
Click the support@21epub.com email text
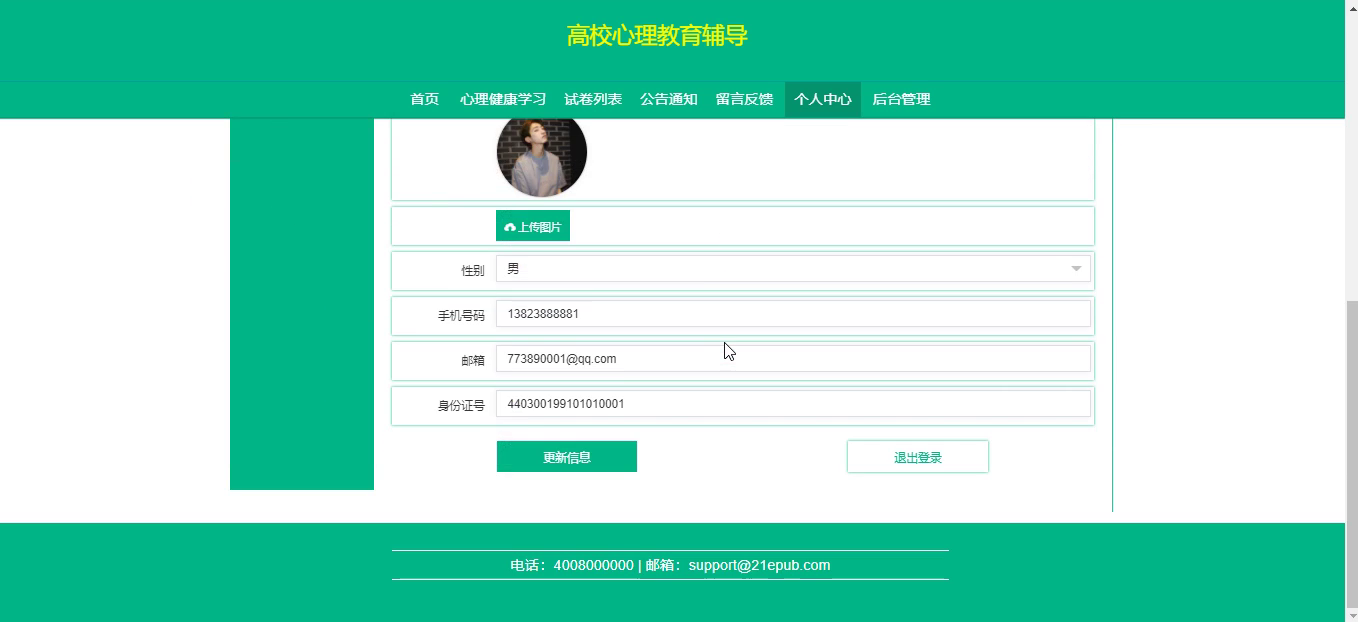pyautogui.click(x=759, y=565)
